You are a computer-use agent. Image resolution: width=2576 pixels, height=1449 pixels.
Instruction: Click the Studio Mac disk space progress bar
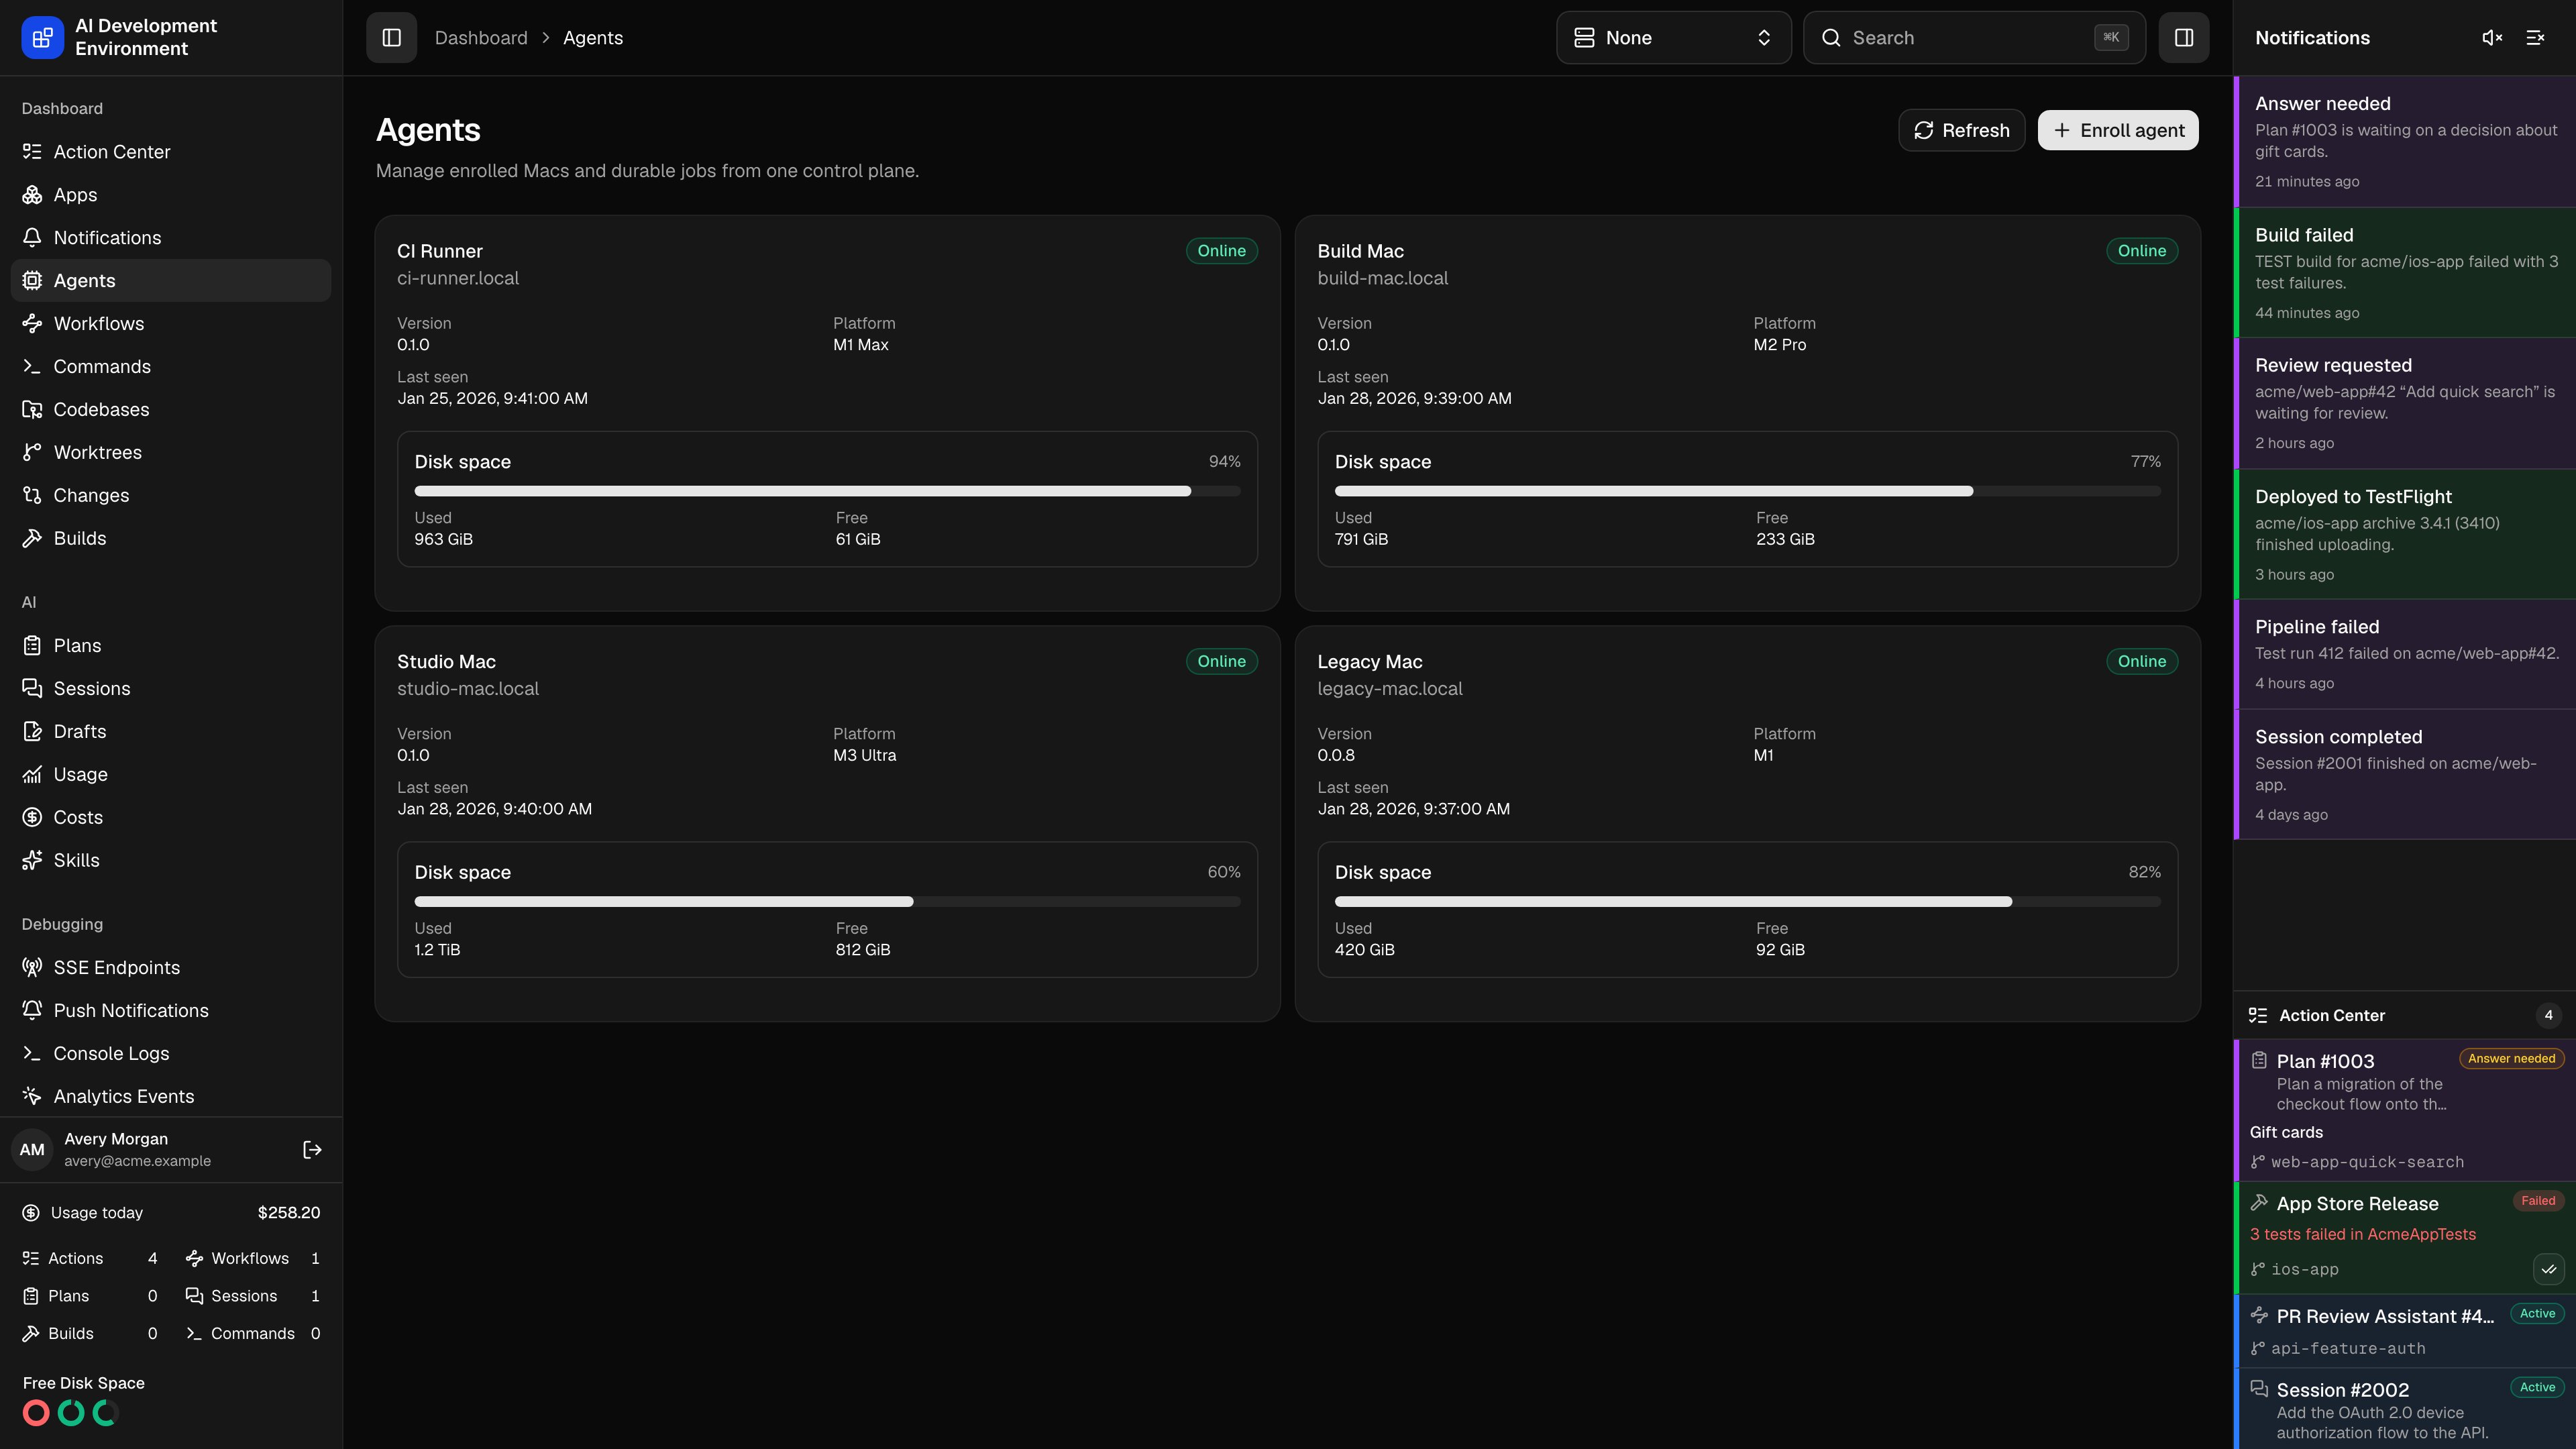point(827,902)
